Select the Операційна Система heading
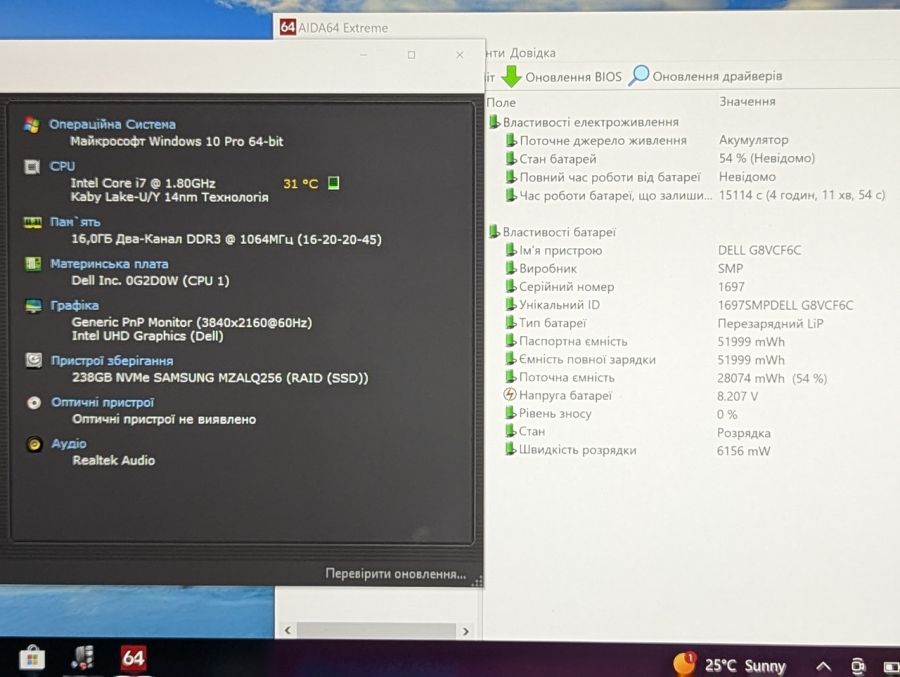The image size is (900, 677). (x=112, y=124)
